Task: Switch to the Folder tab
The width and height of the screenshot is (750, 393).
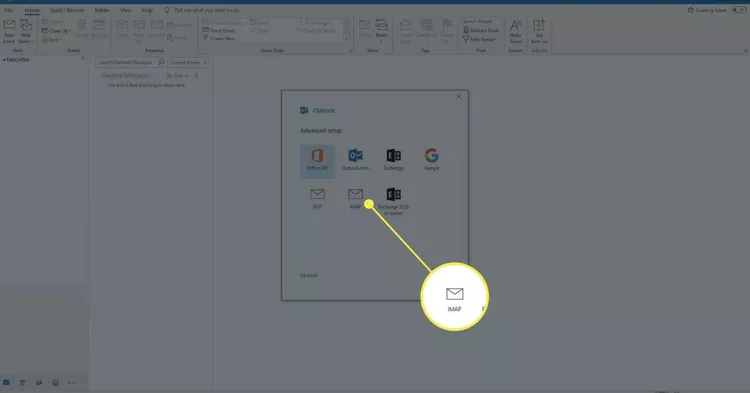Action: [x=102, y=10]
